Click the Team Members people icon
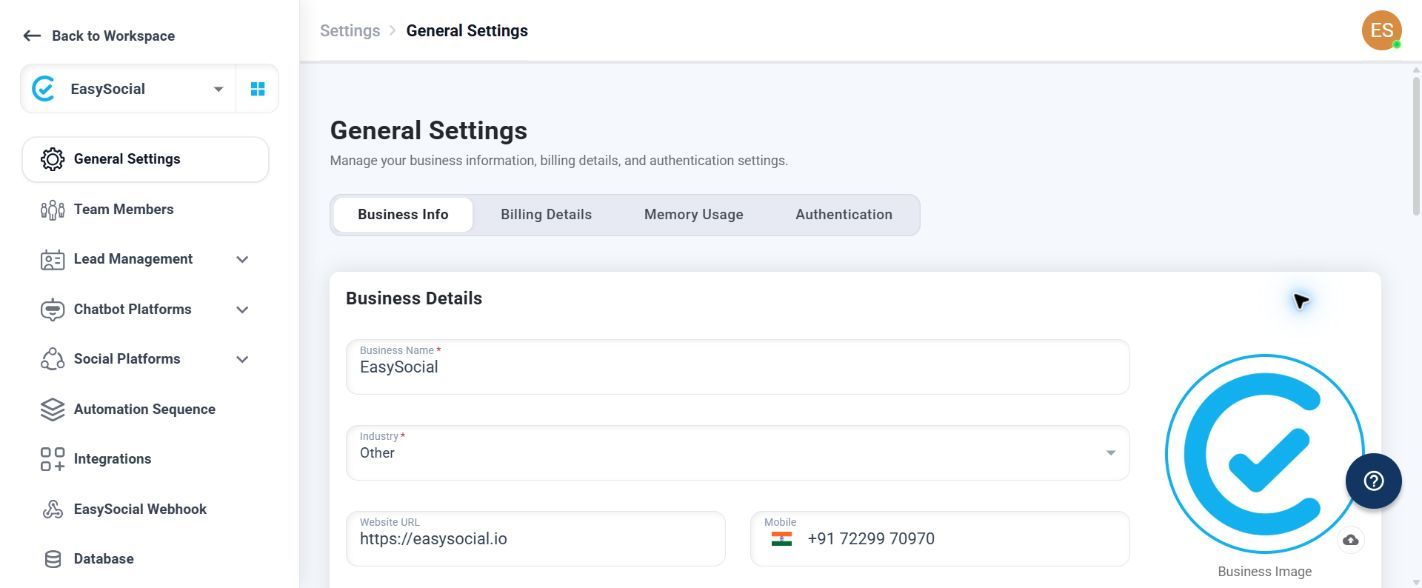The image size is (1422, 588). tap(52, 209)
